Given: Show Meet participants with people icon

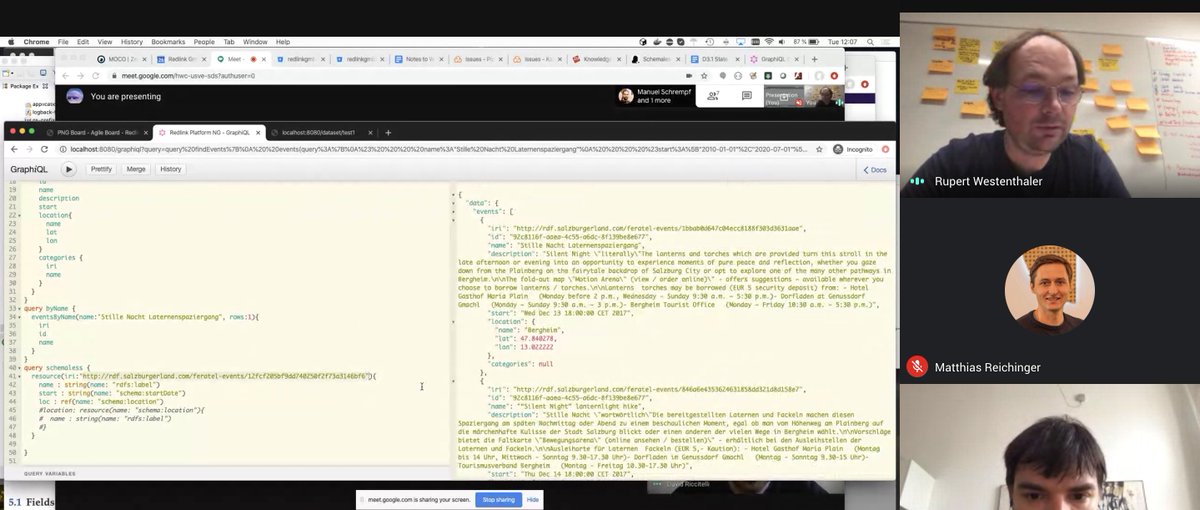Looking at the screenshot, I should tap(712, 96).
